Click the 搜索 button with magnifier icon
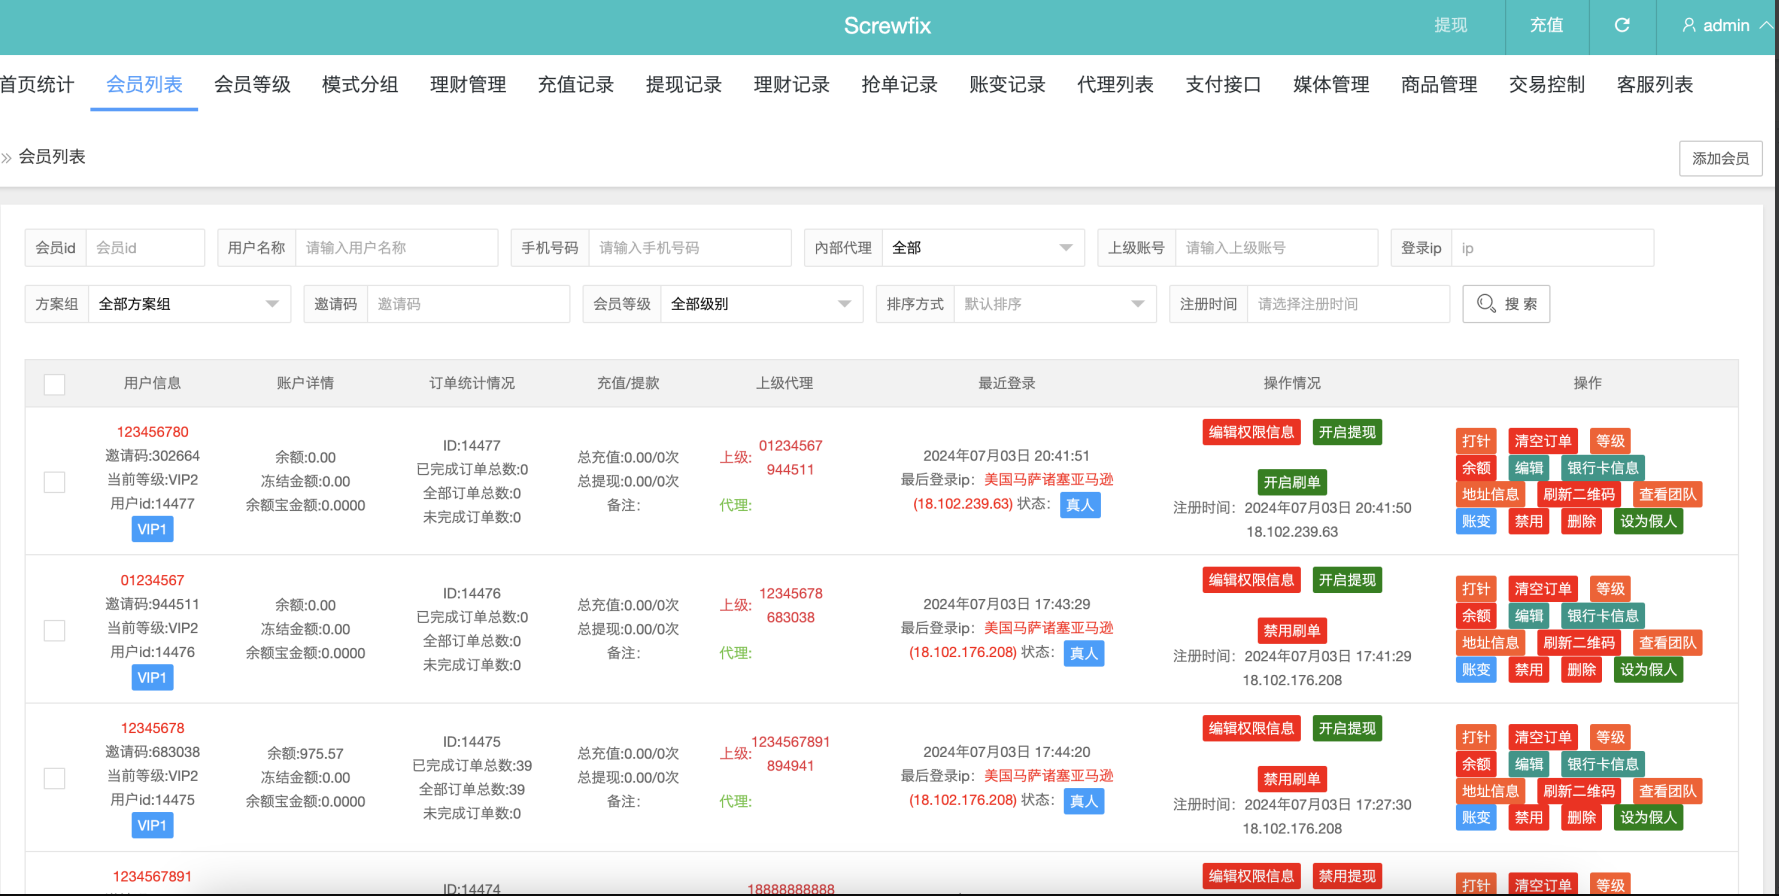The image size is (1779, 896). 1506,304
